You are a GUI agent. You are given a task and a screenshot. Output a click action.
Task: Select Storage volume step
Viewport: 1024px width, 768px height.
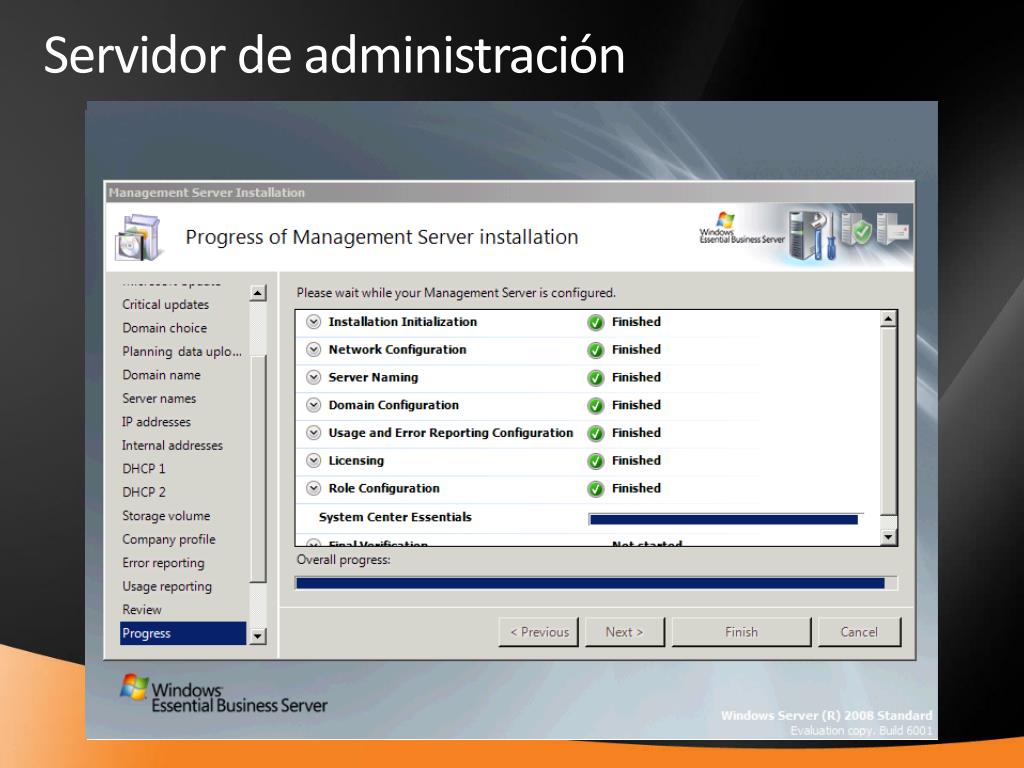point(167,516)
